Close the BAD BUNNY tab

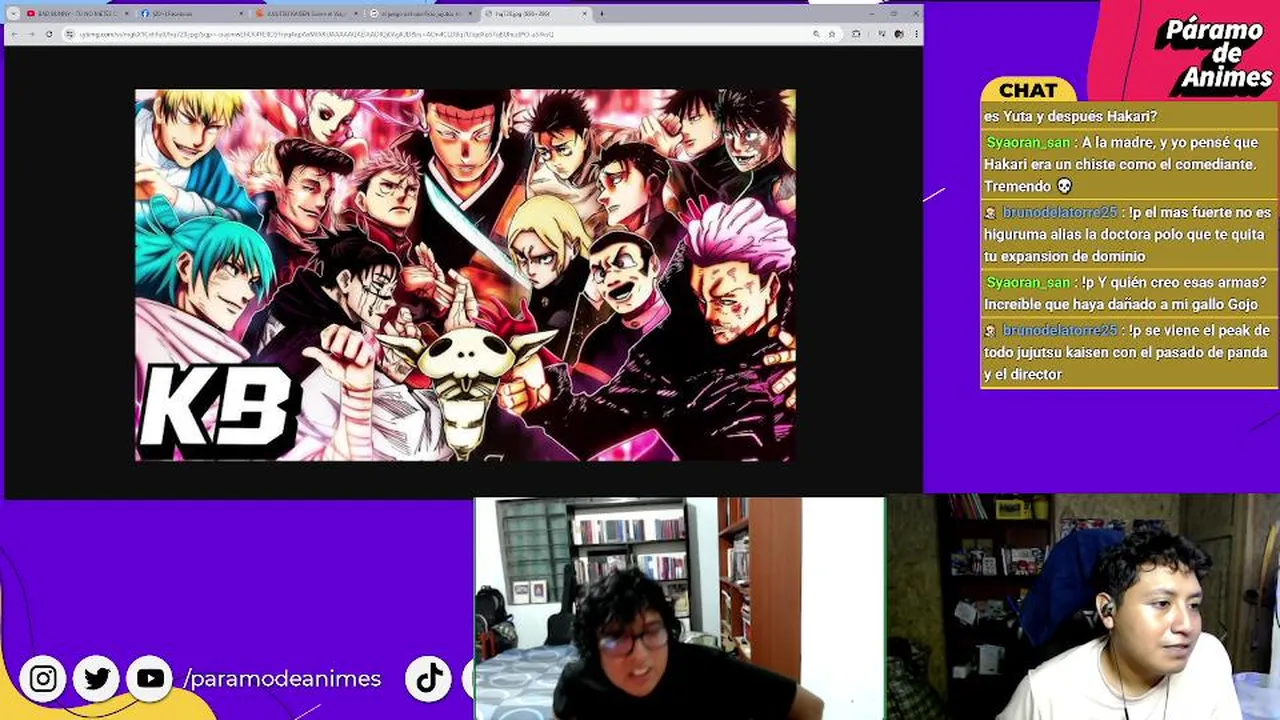(126, 14)
